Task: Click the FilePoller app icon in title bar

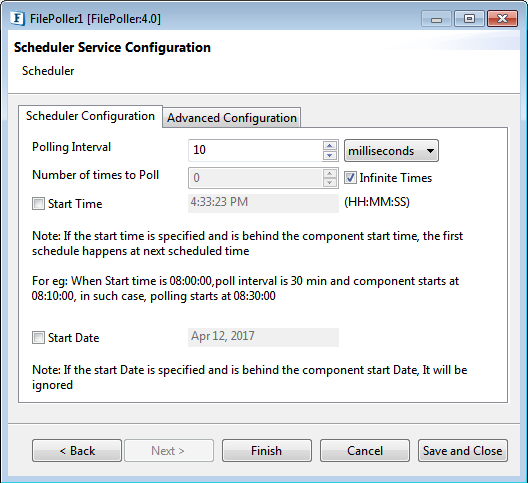Action: [17, 19]
